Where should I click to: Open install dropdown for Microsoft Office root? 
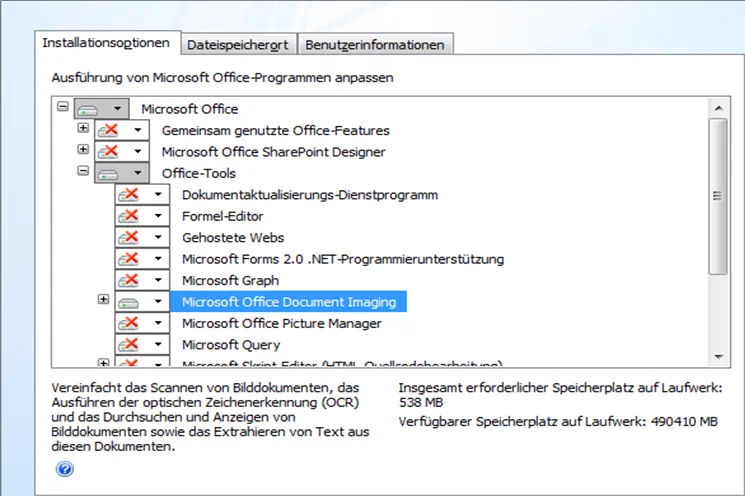click(117, 108)
